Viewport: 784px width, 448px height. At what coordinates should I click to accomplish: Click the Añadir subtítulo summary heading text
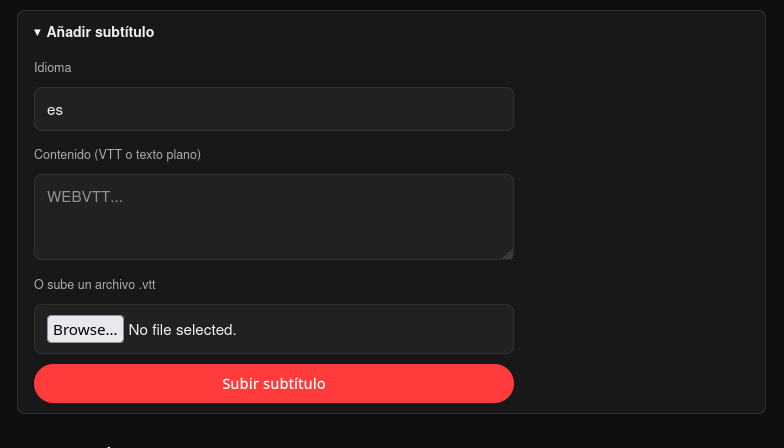(x=100, y=32)
